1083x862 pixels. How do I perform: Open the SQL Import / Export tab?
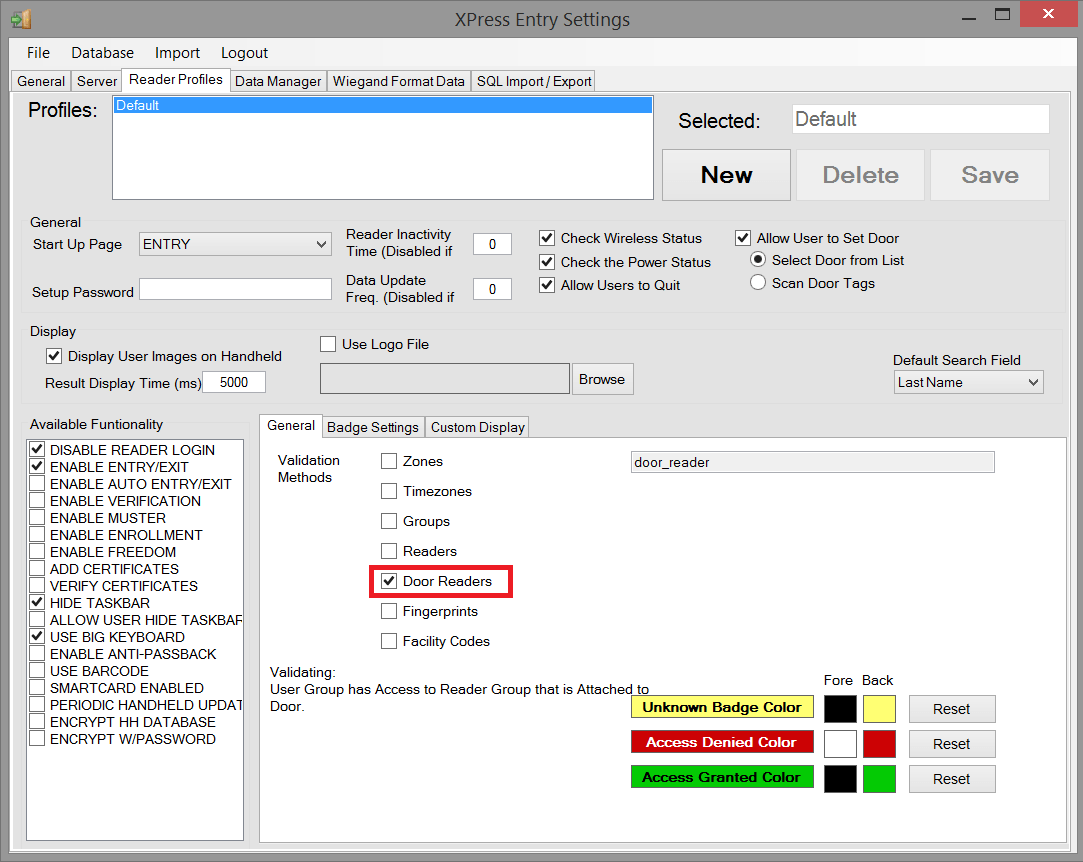534,82
